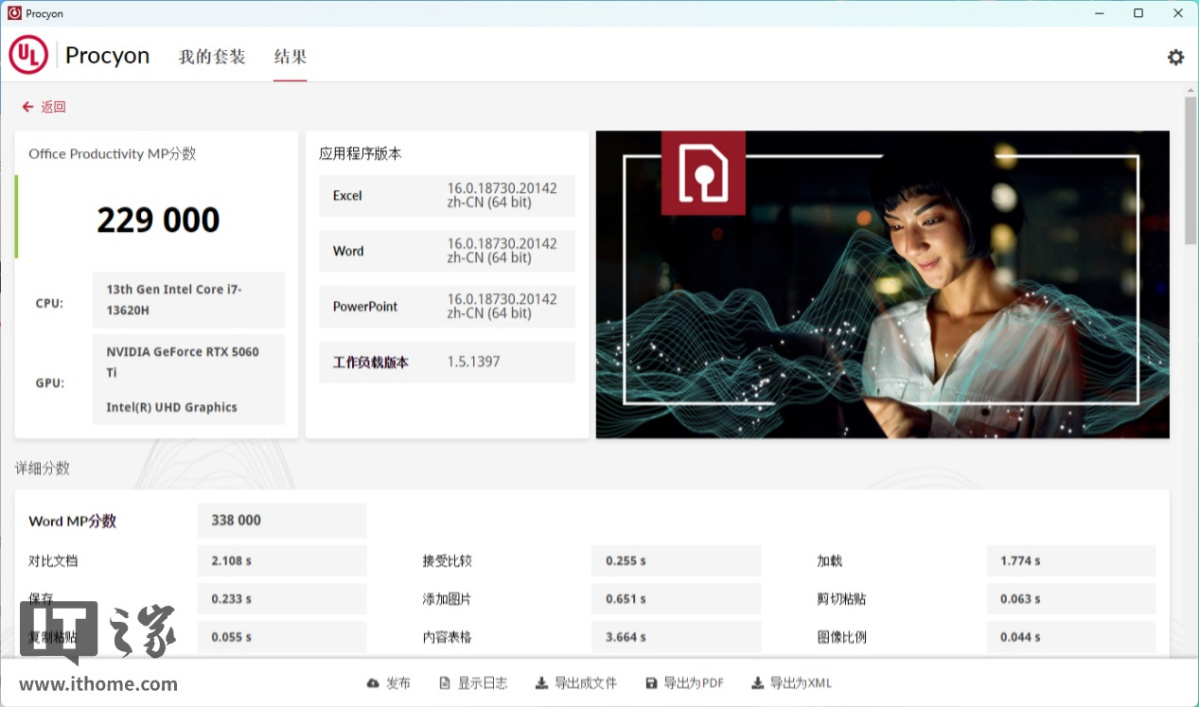
Task: Click the export as XML download icon
Action: coord(757,683)
